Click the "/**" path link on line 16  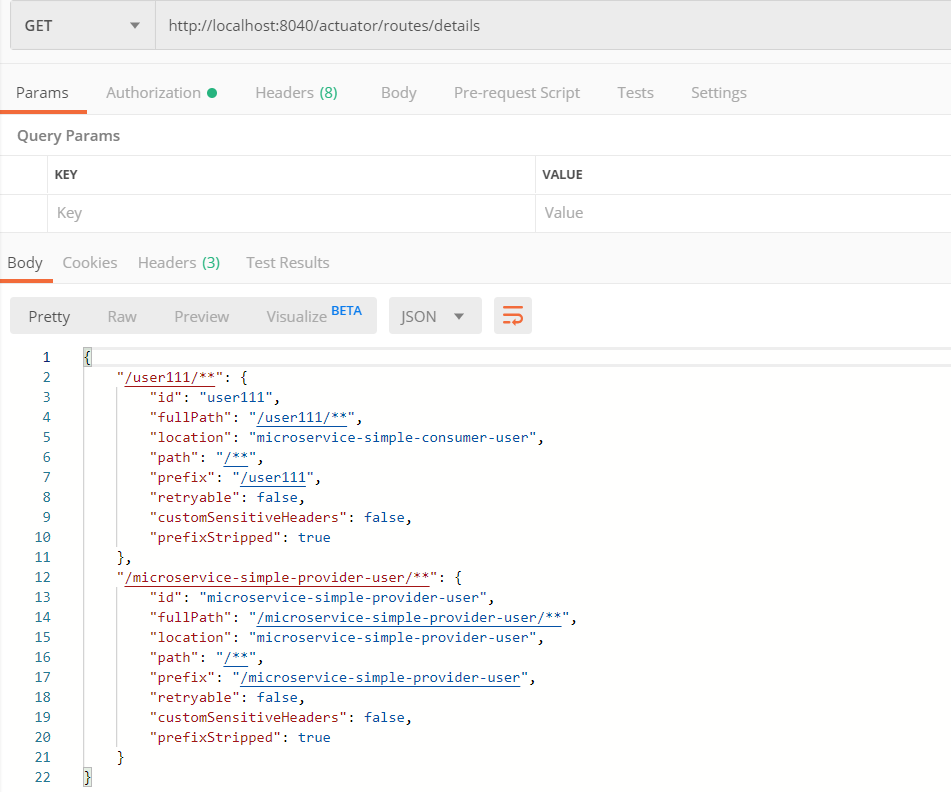click(x=236, y=657)
